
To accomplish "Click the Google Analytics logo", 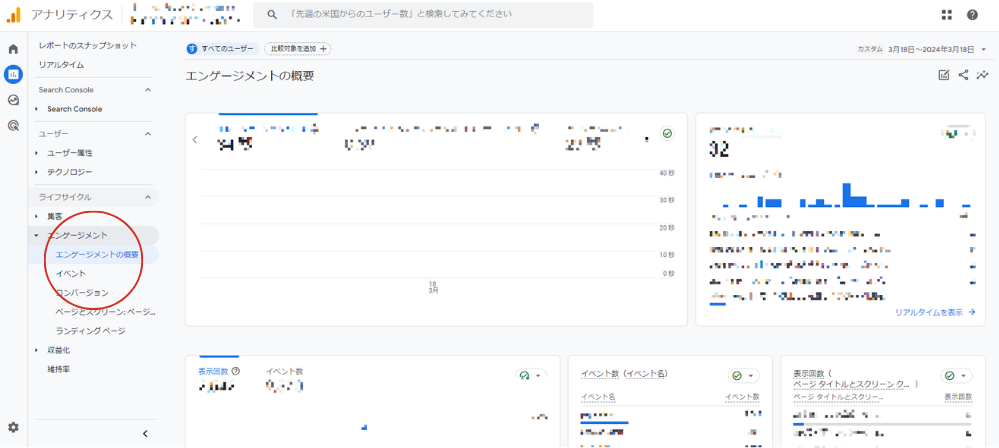I will click(14, 14).
